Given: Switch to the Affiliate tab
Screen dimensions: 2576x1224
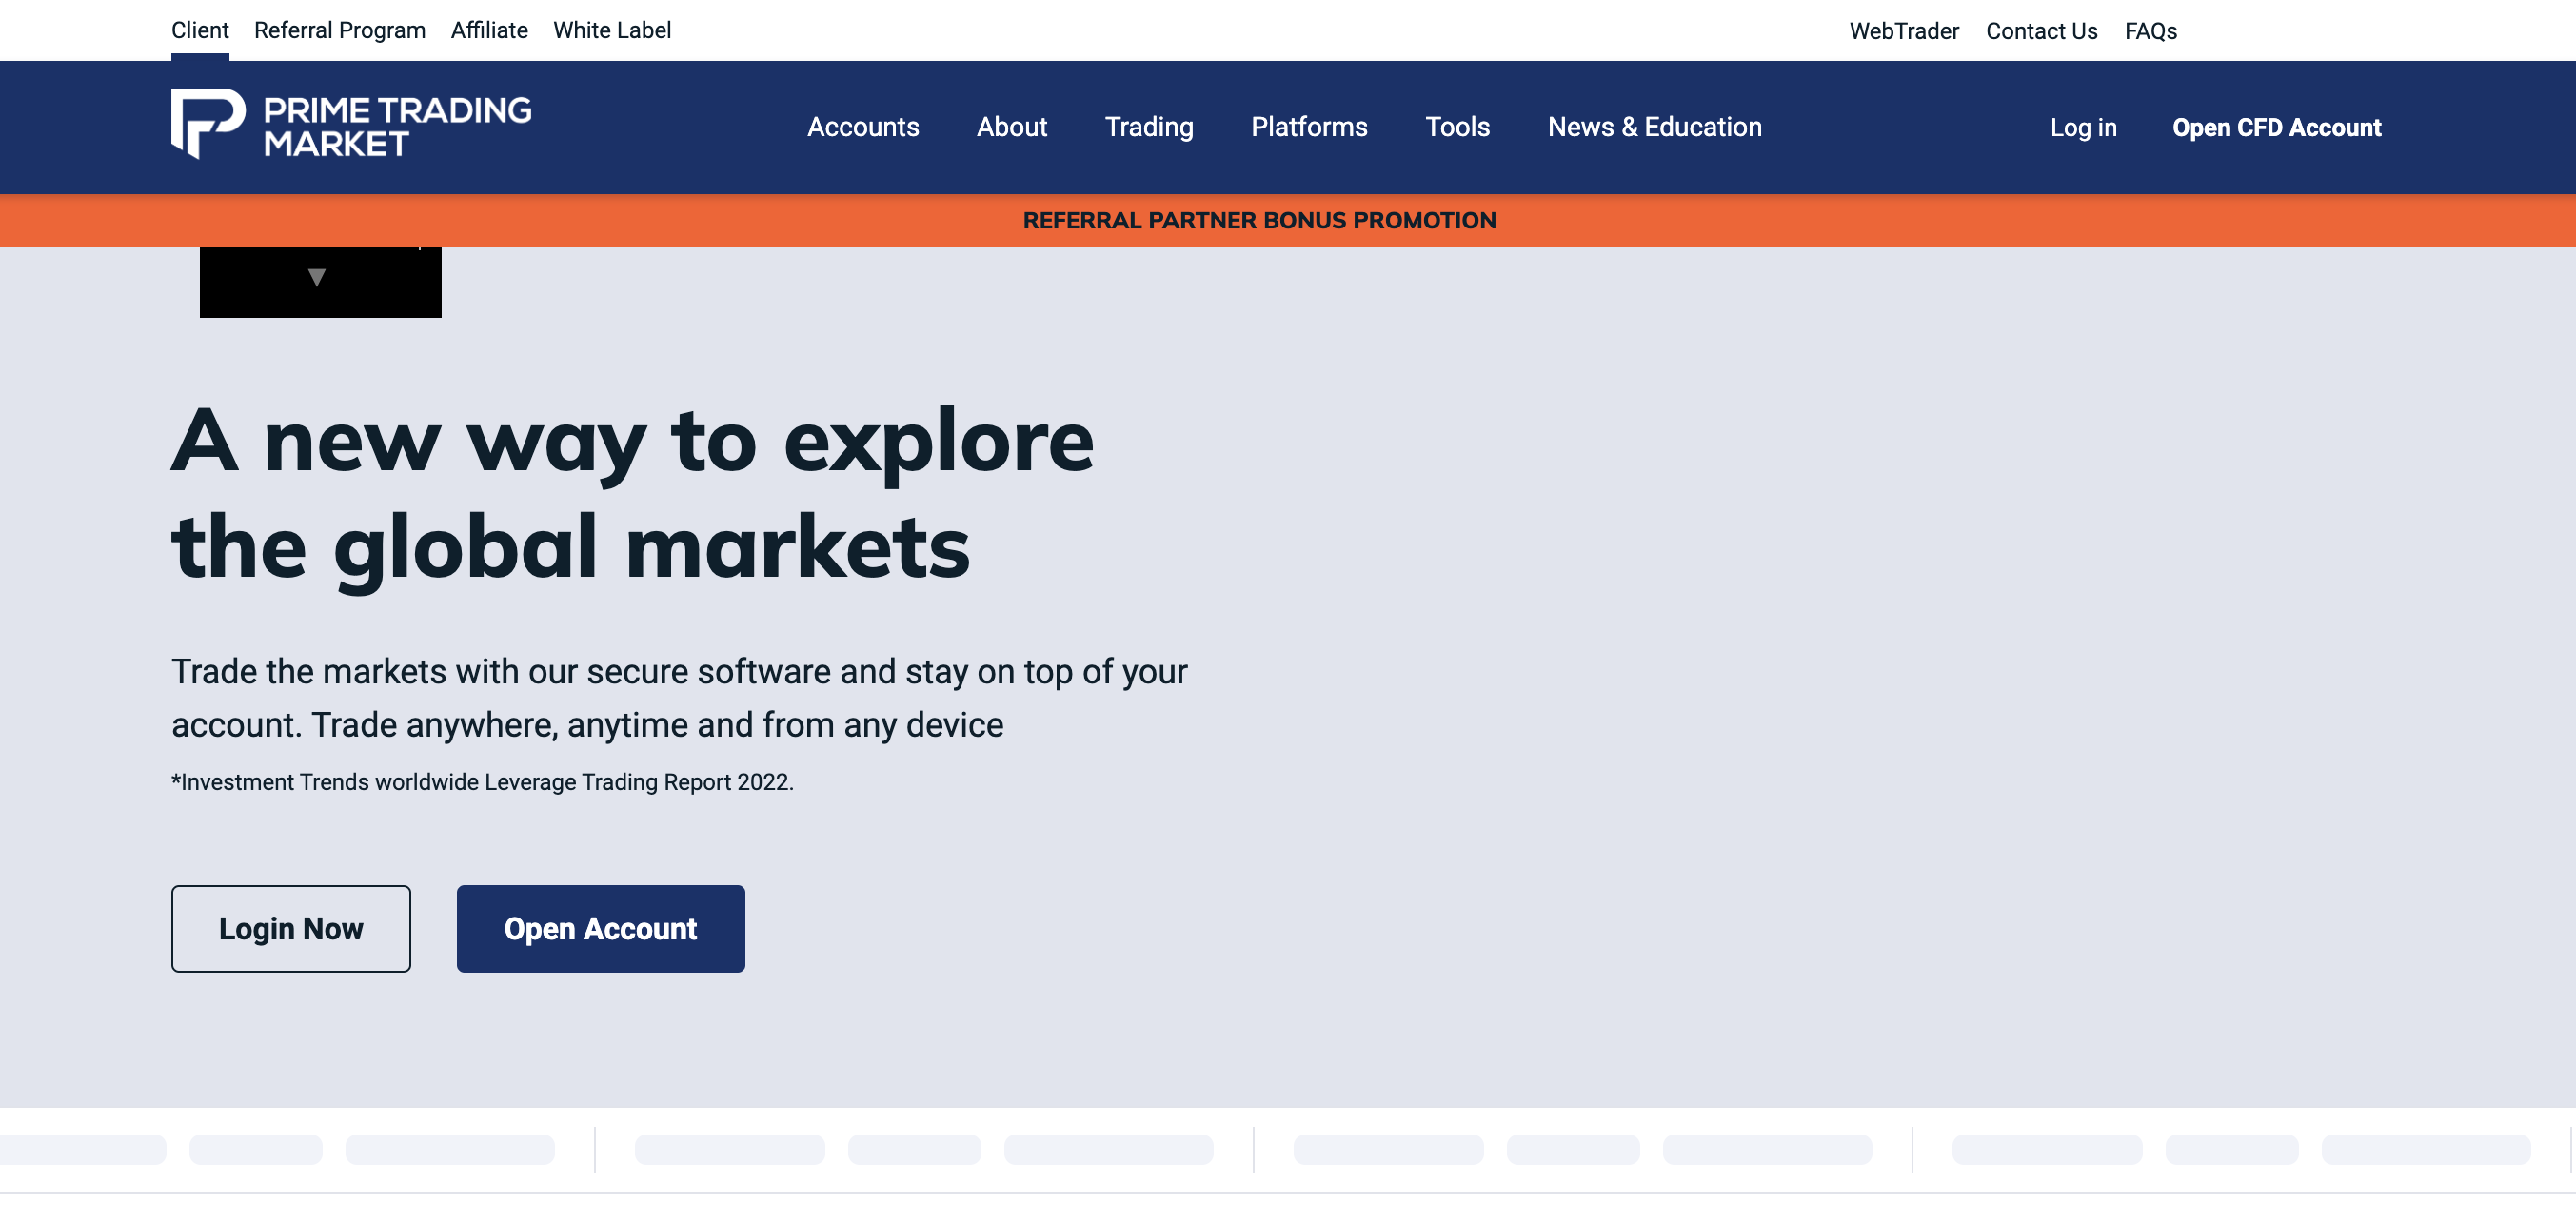Looking at the screenshot, I should coord(489,30).
